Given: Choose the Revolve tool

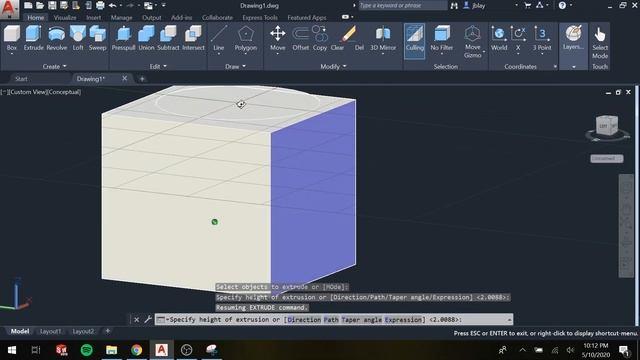Looking at the screenshot, I should click(x=57, y=38).
